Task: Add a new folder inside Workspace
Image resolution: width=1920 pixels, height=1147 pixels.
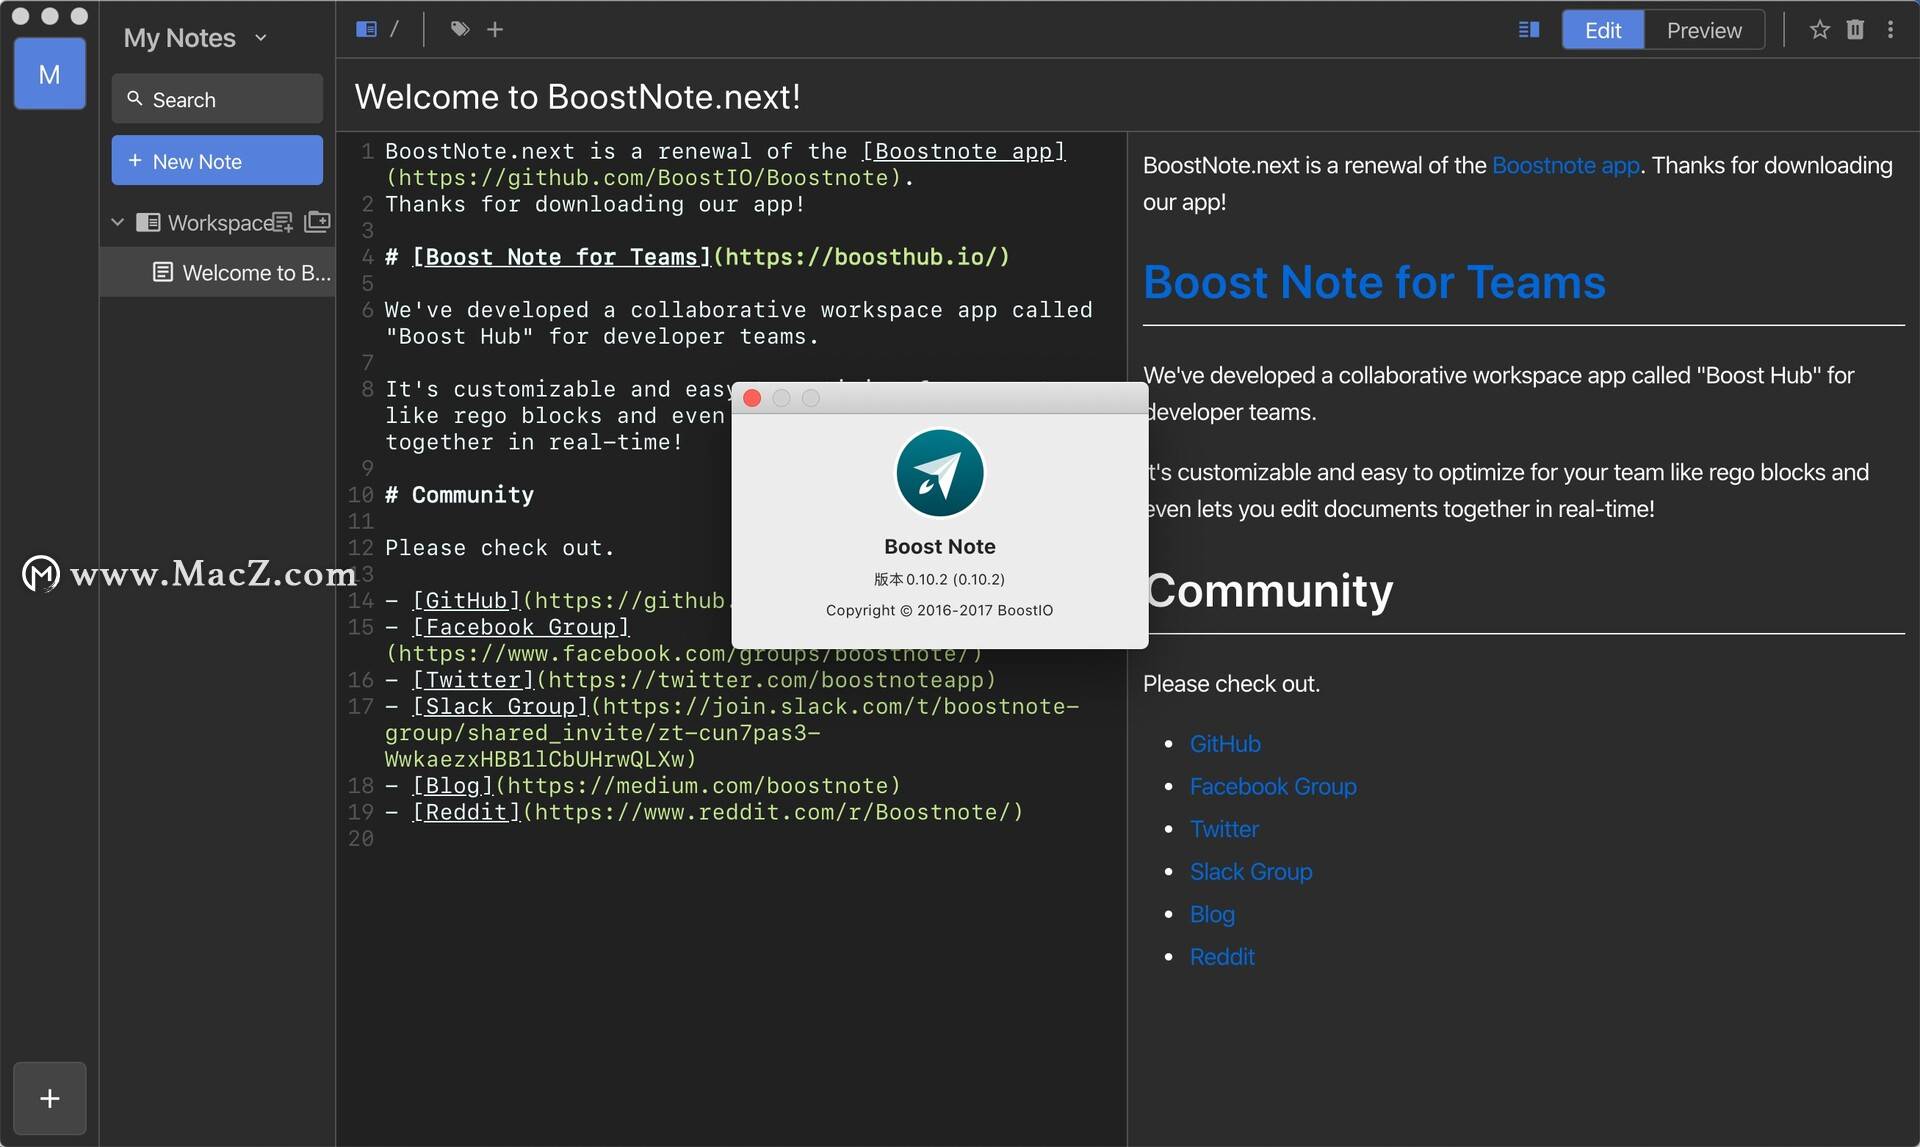Action: tap(317, 221)
